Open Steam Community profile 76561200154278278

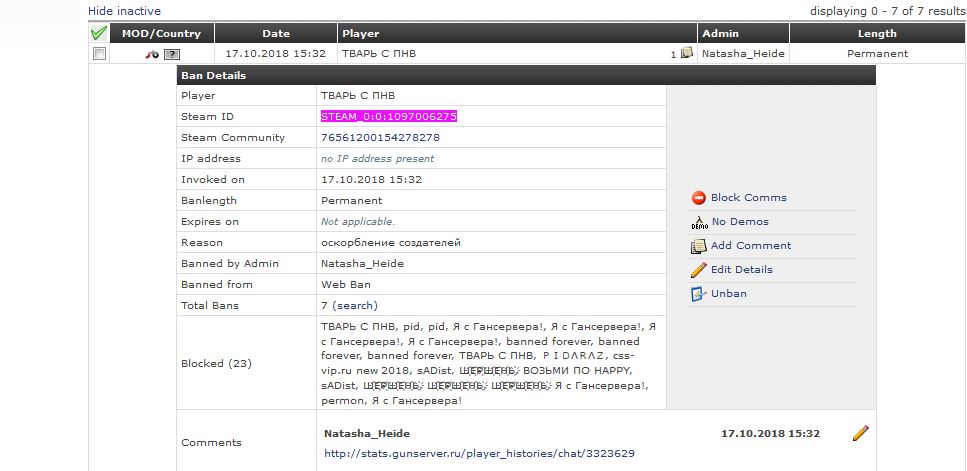point(380,138)
